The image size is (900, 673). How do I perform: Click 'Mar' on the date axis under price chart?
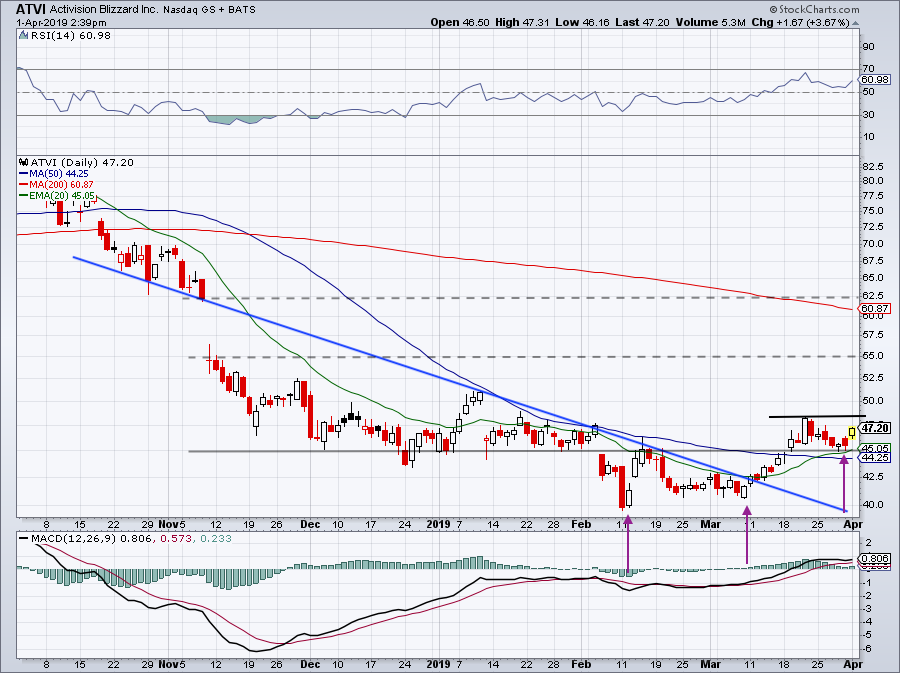point(711,524)
